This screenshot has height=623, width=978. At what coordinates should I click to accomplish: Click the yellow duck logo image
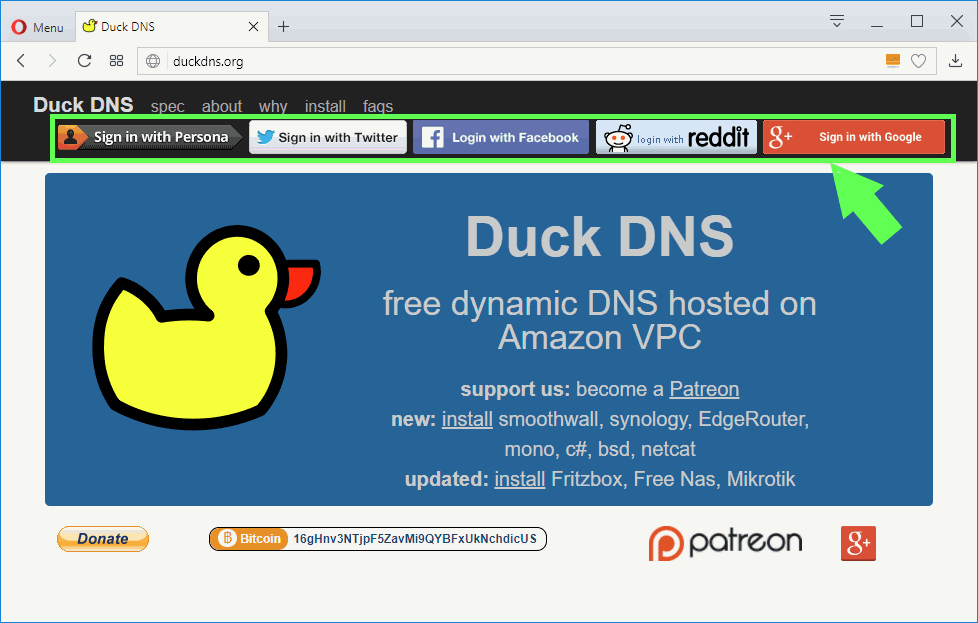tap(206, 327)
